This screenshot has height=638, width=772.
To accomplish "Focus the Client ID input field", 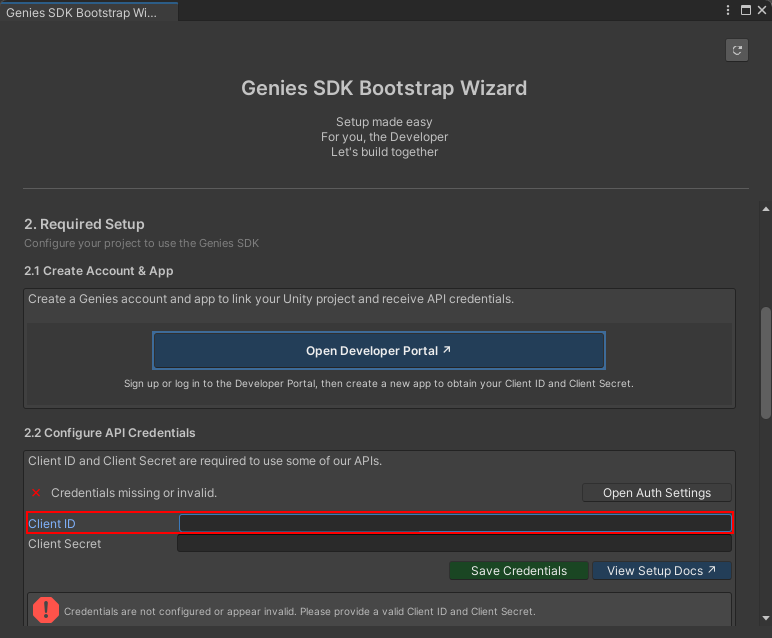I will (x=455, y=523).
